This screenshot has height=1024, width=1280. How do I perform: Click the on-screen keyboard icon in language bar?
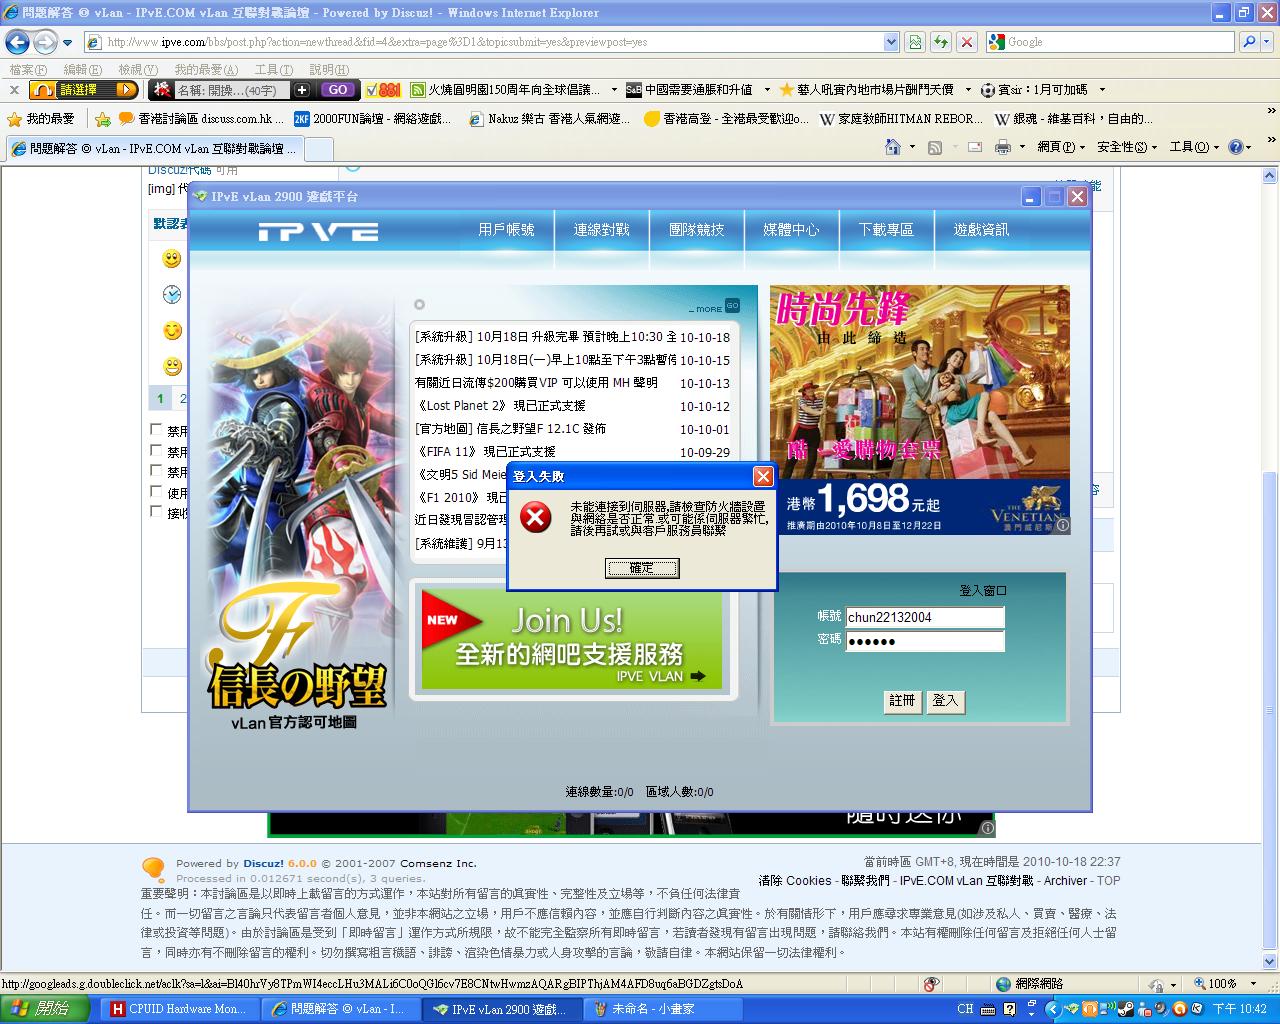[x=988, y=1009]
